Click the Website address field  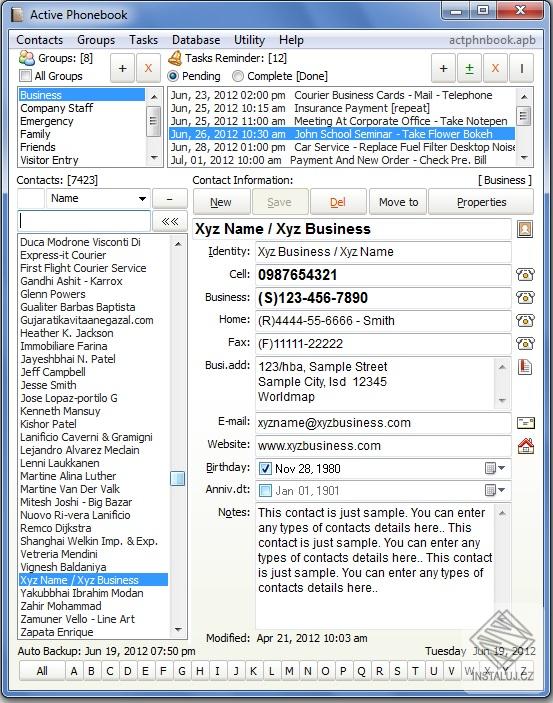pyautogui.click(x=383, y=446)
